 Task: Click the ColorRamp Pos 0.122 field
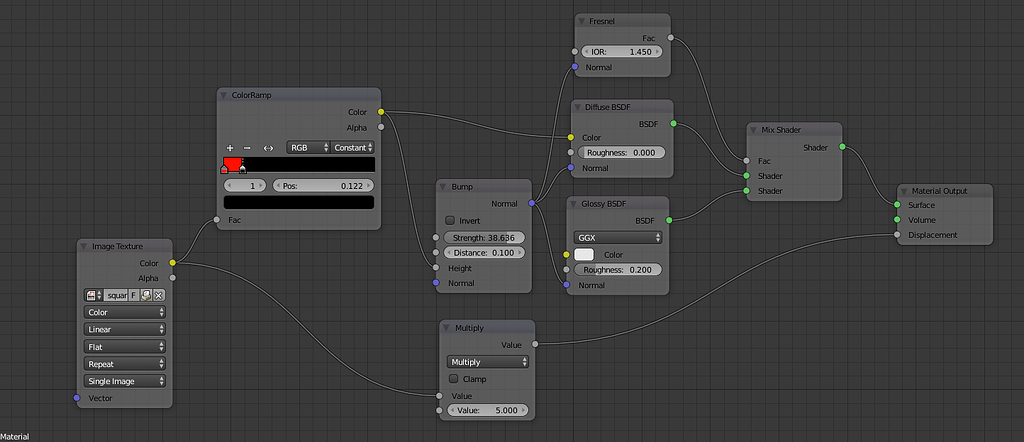click(x=323, y=186)
